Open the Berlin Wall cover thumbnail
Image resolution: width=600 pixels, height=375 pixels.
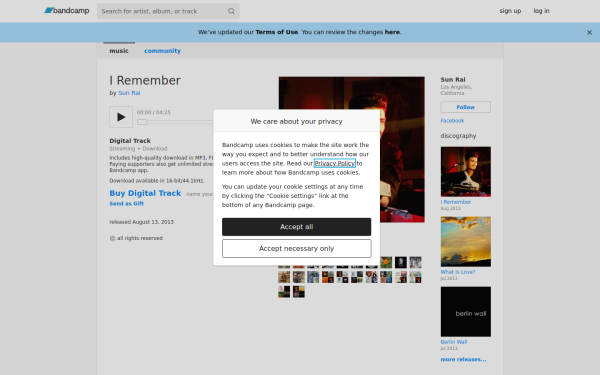tap(466, 312)
